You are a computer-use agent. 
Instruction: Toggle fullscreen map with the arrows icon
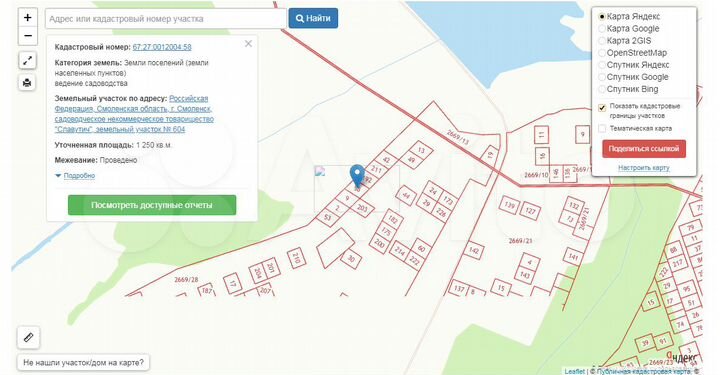pyautogui.click(x=28, y=60)
